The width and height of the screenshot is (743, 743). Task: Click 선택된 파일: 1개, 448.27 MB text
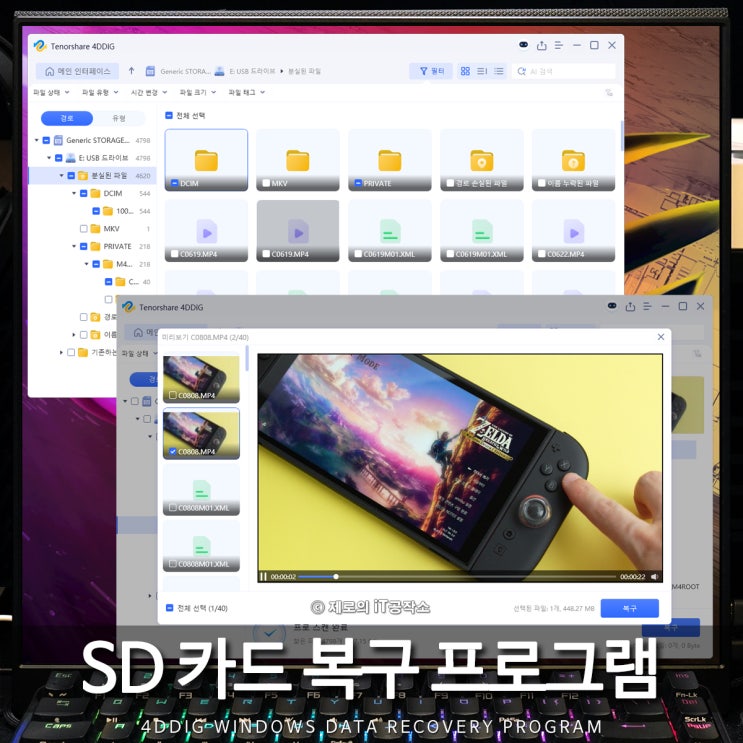point(554,608)
